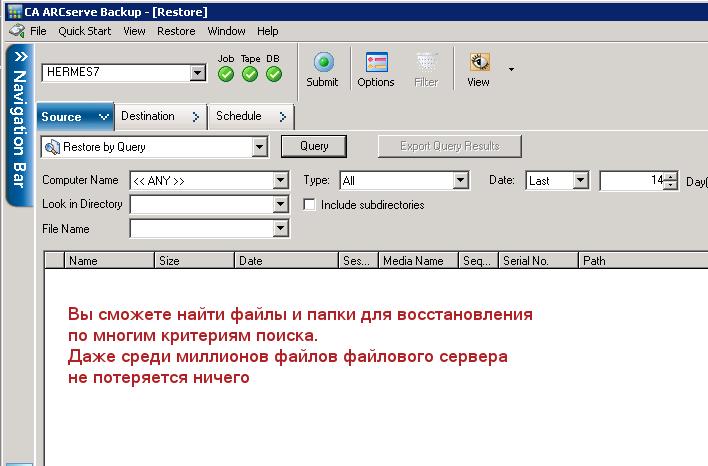This screenshot has width=708, height=466.
Task: Open the Restore menu
Action: 176,31
